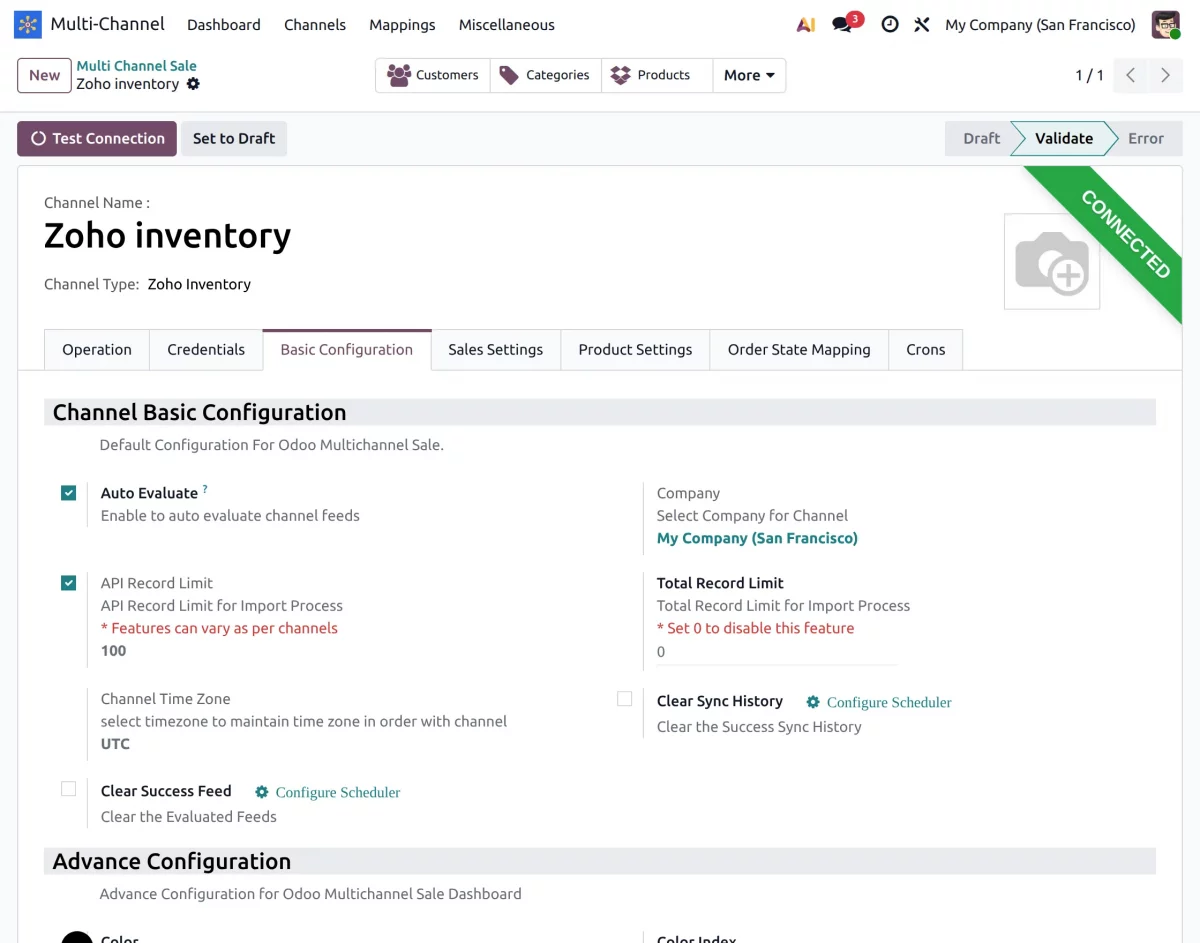Toggle the API Record Limit checkbox

(x=68, y=583)
